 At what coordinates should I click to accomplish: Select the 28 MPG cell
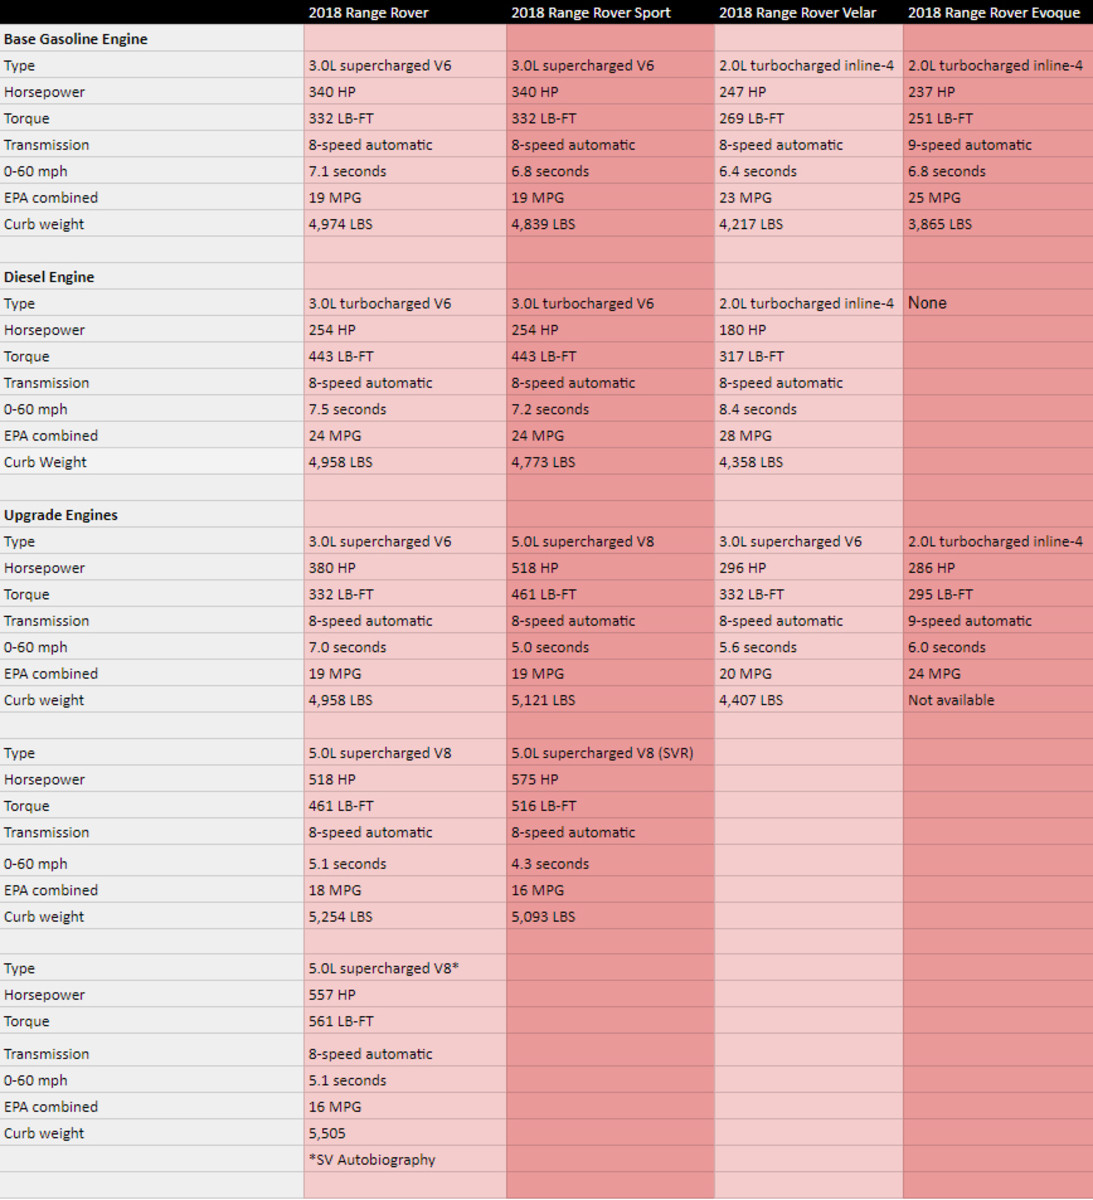745,436
